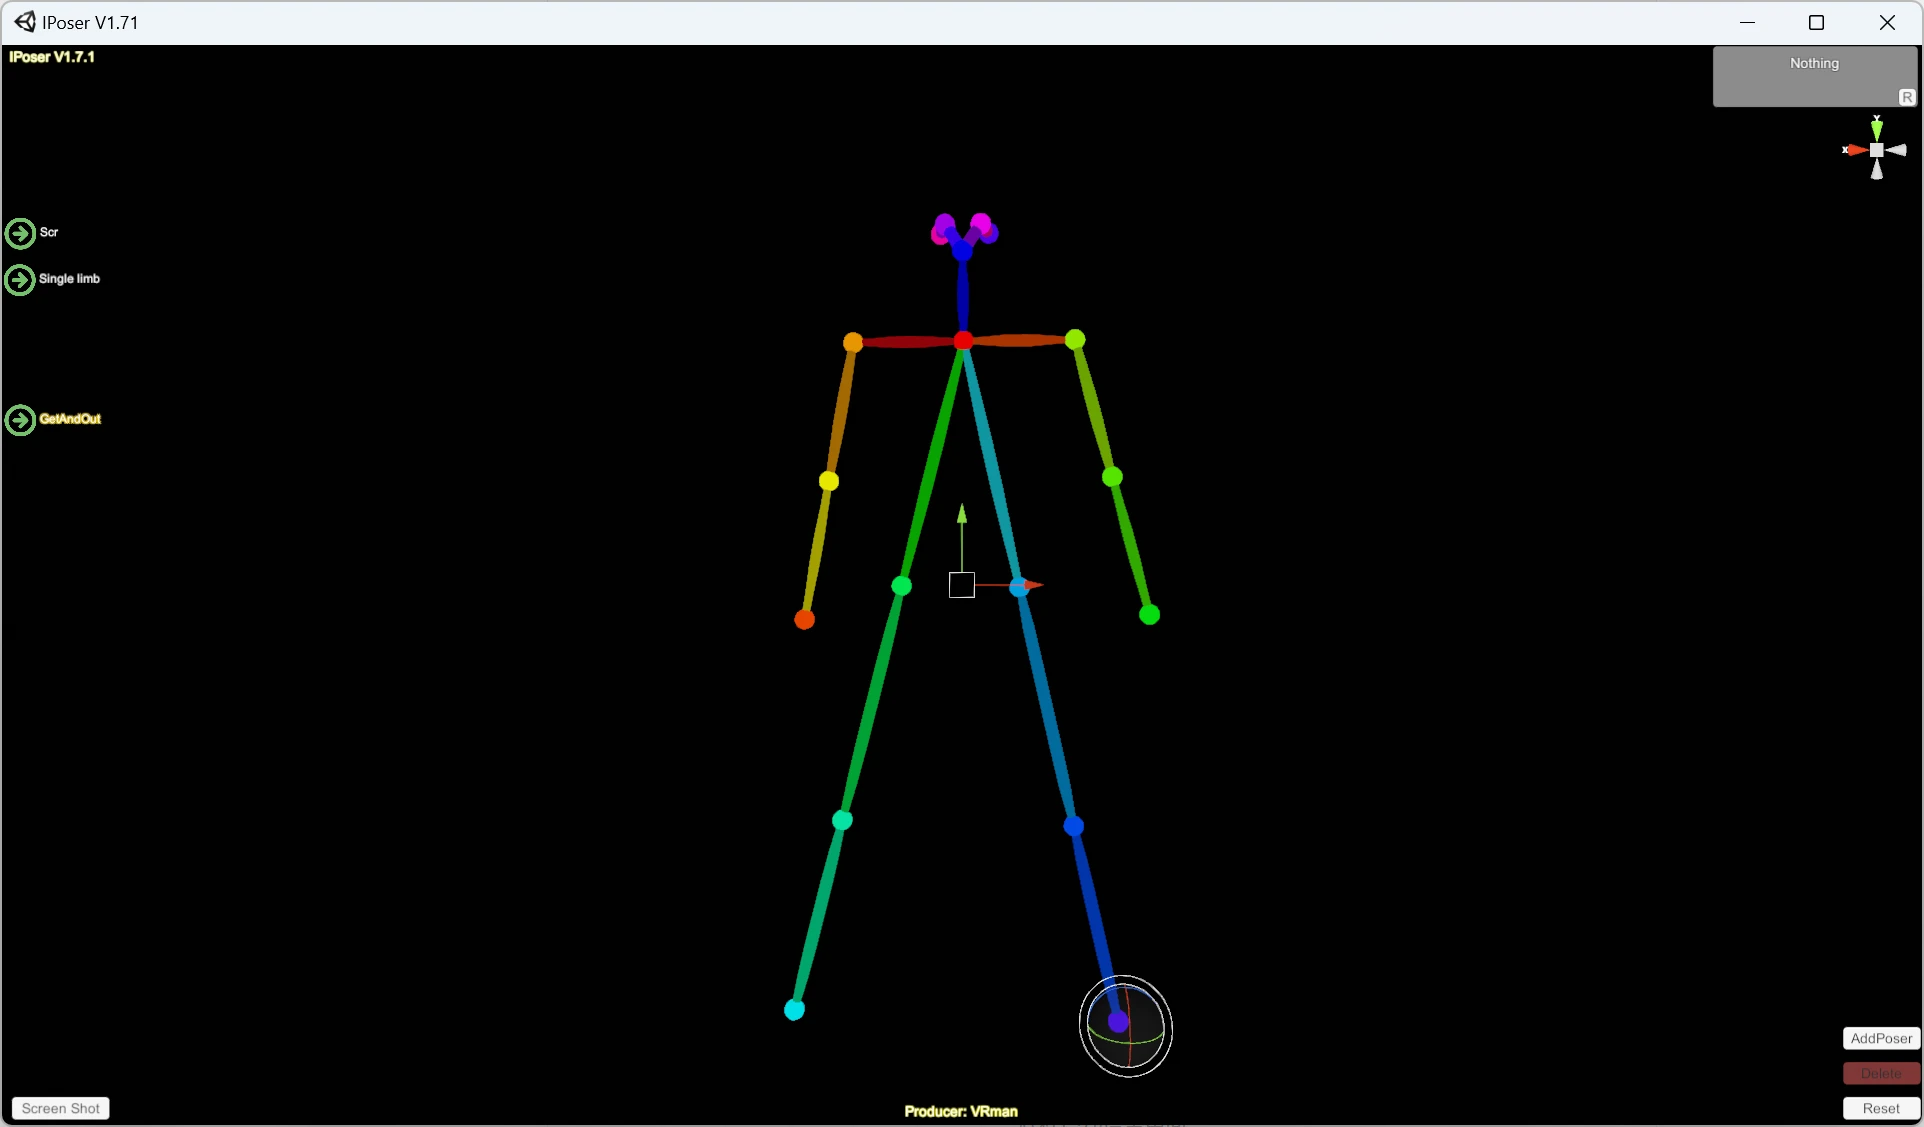The image size is (1924, 1127).
Task: Activate the GetAndOut arrow icon
Action: (x=21, y=421)
